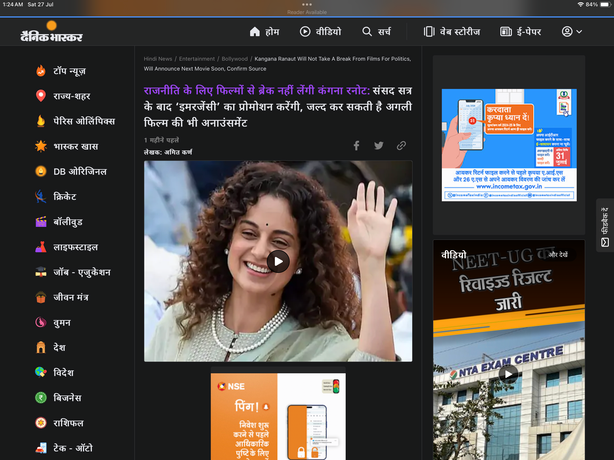
Task: Open iPad multitasking three-dots menu
Action: coord(307,4)
